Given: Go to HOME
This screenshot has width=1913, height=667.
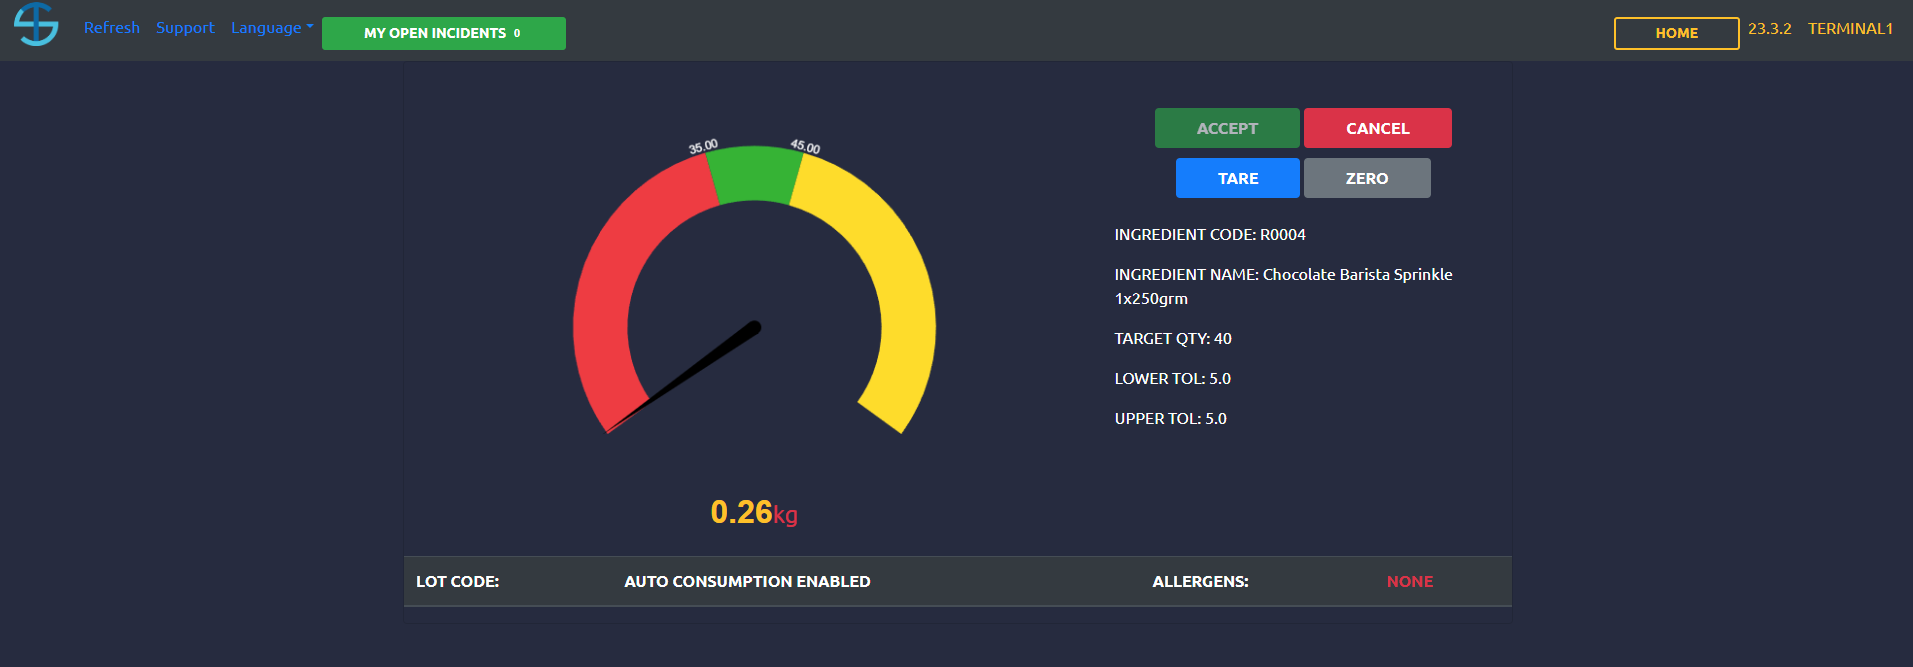Looking at the screenshot, I should (x=1677, y=33).
